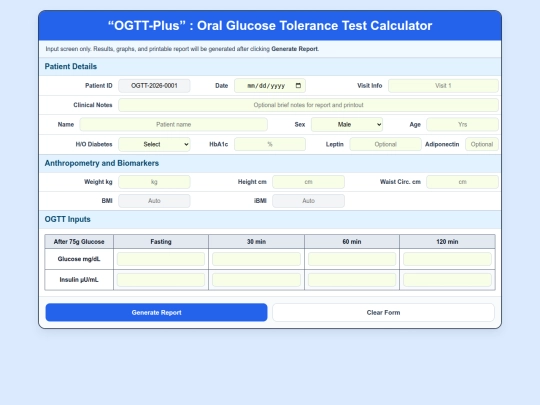The image size is (540, 405).
Task: Click the OGTT-Plus calculator title
Action: click(270, 26)
